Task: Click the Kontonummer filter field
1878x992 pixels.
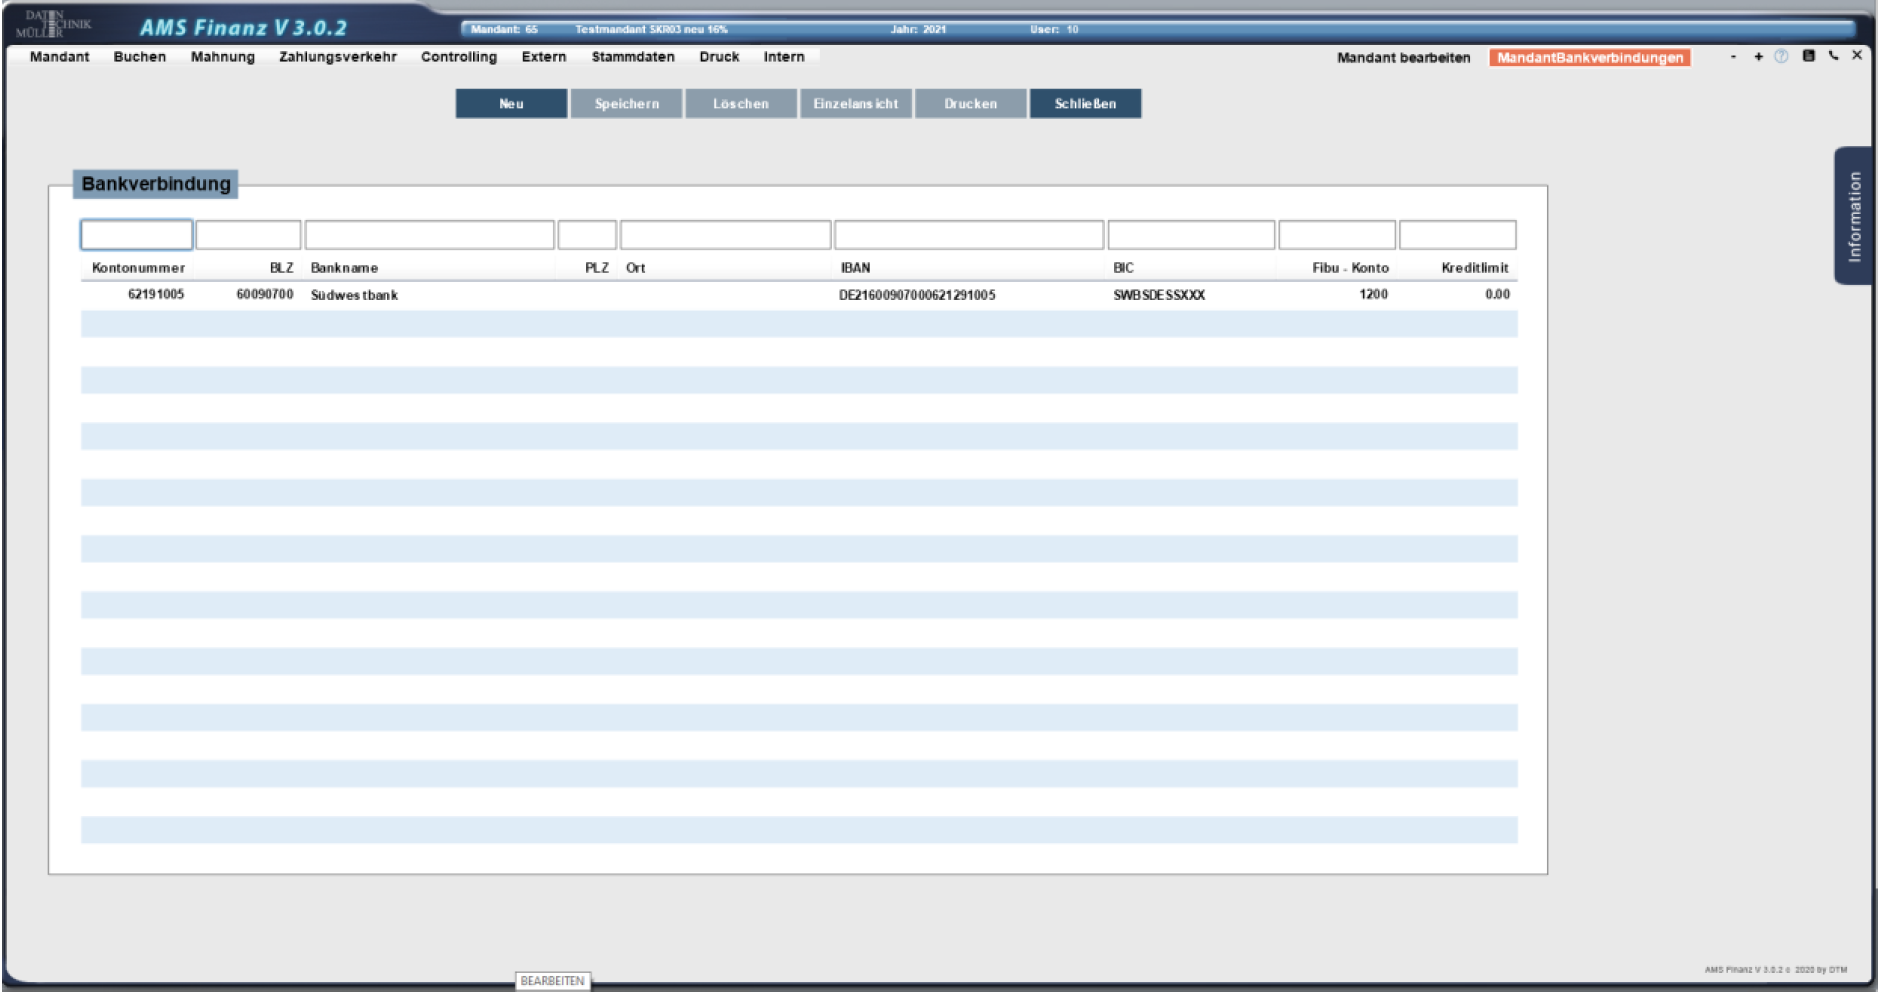Action: (x=136, y=235)
